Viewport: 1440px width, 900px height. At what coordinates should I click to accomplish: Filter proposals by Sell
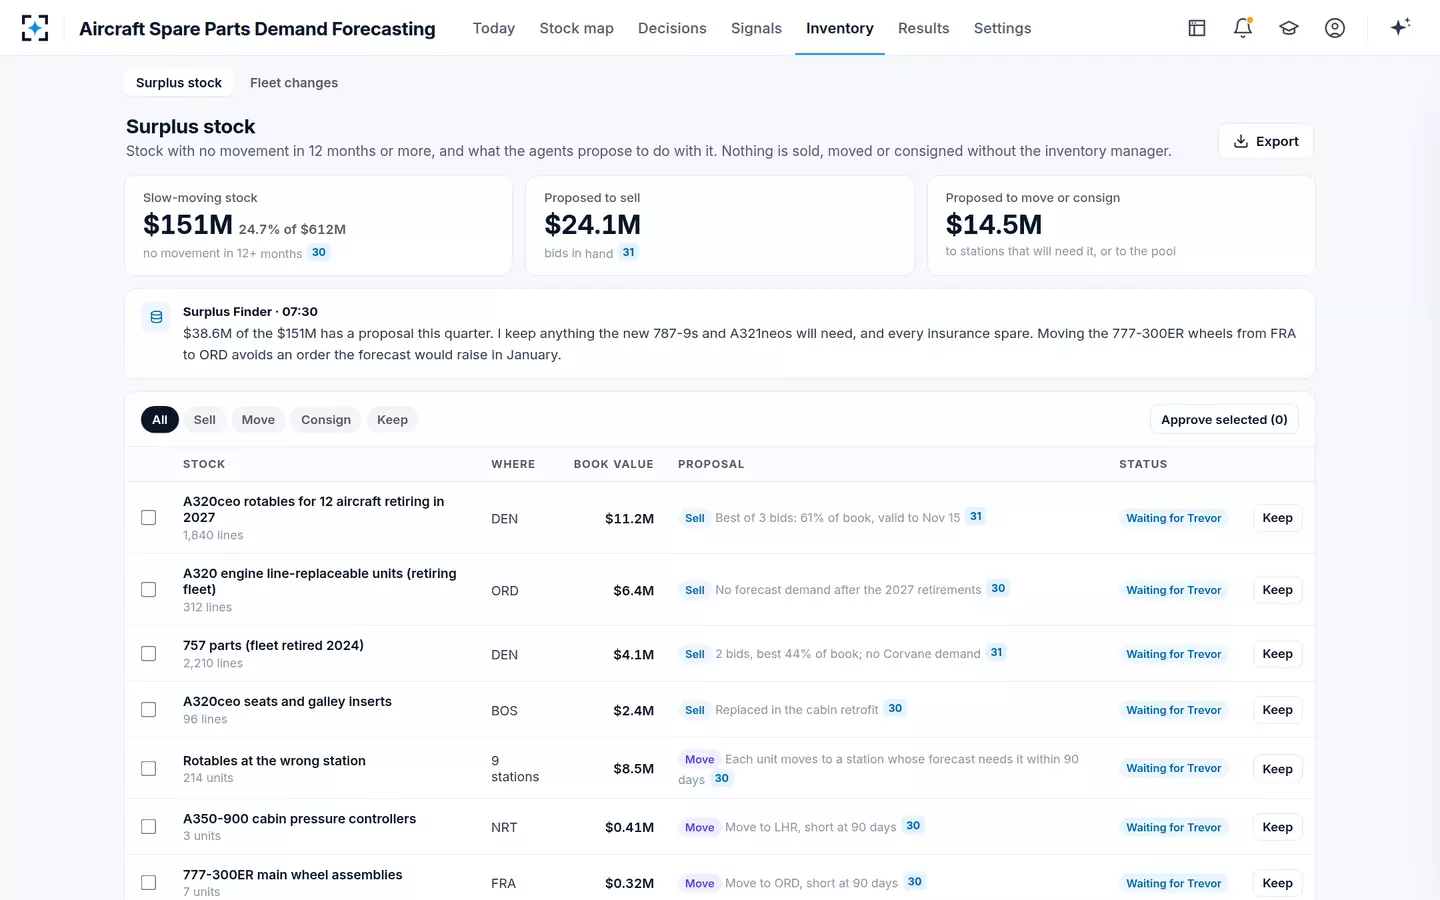(x=205, y=420)
